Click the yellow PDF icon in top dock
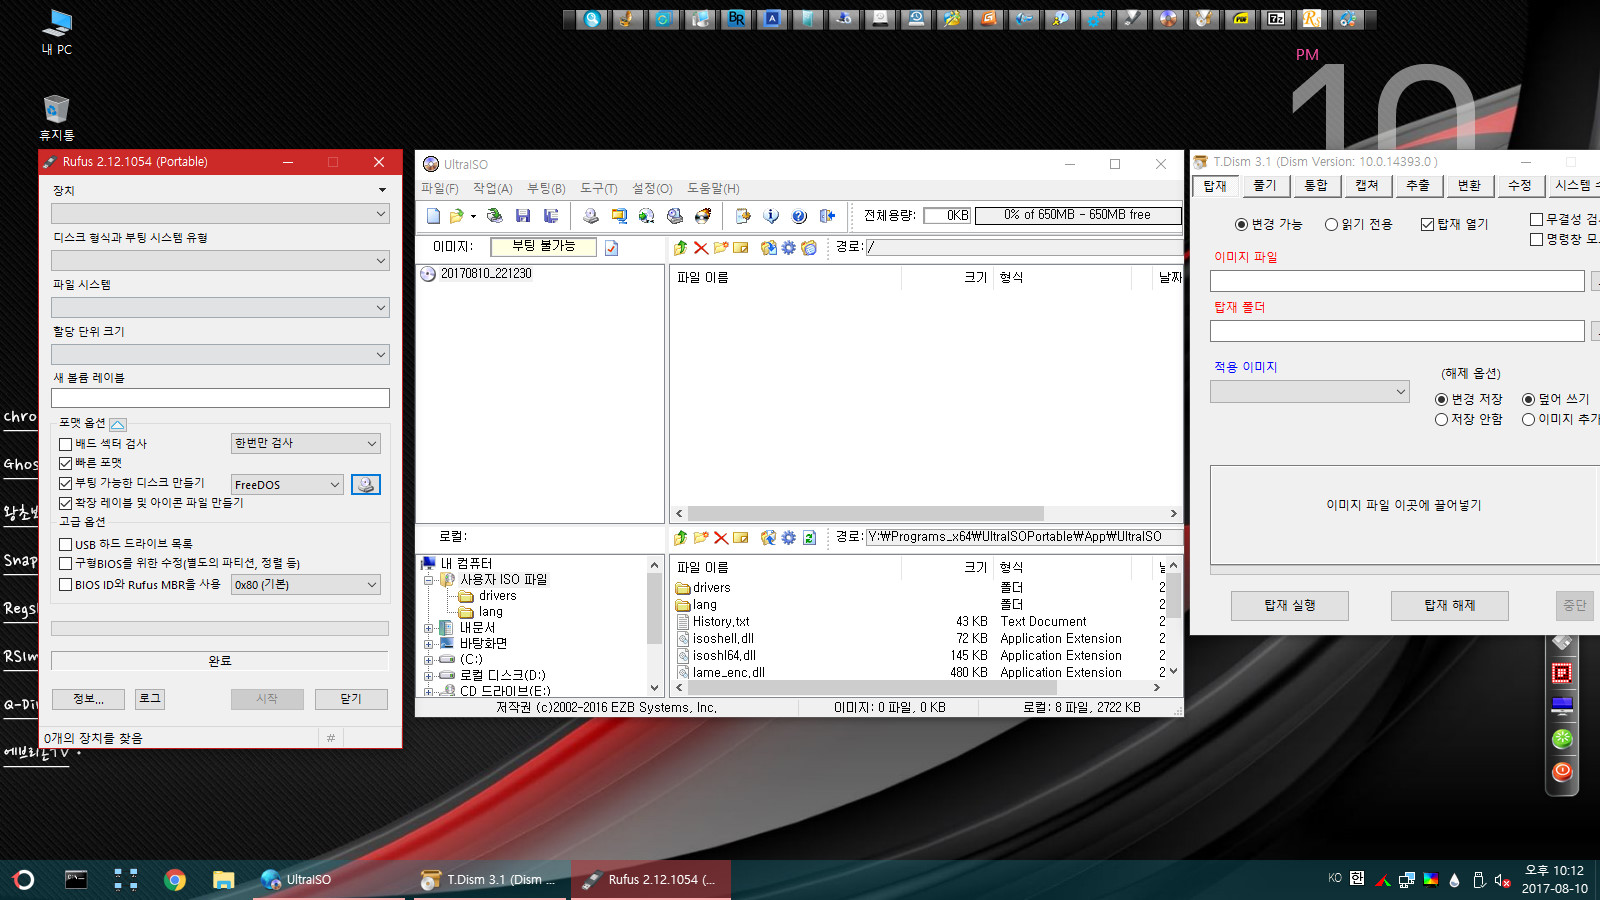Screen dimensions: 1600x900 pyautogui.click(x=1240, y=19)
